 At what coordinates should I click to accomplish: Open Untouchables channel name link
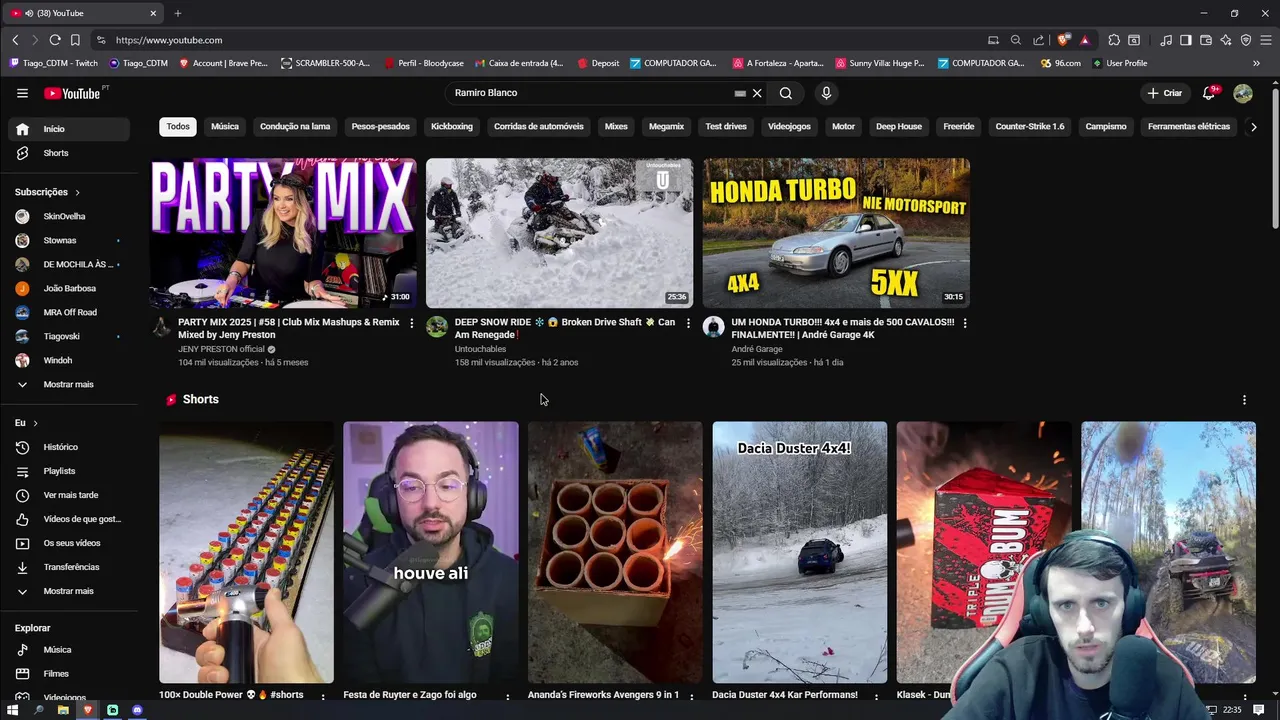pyautogui.click(x=480, y=349)
